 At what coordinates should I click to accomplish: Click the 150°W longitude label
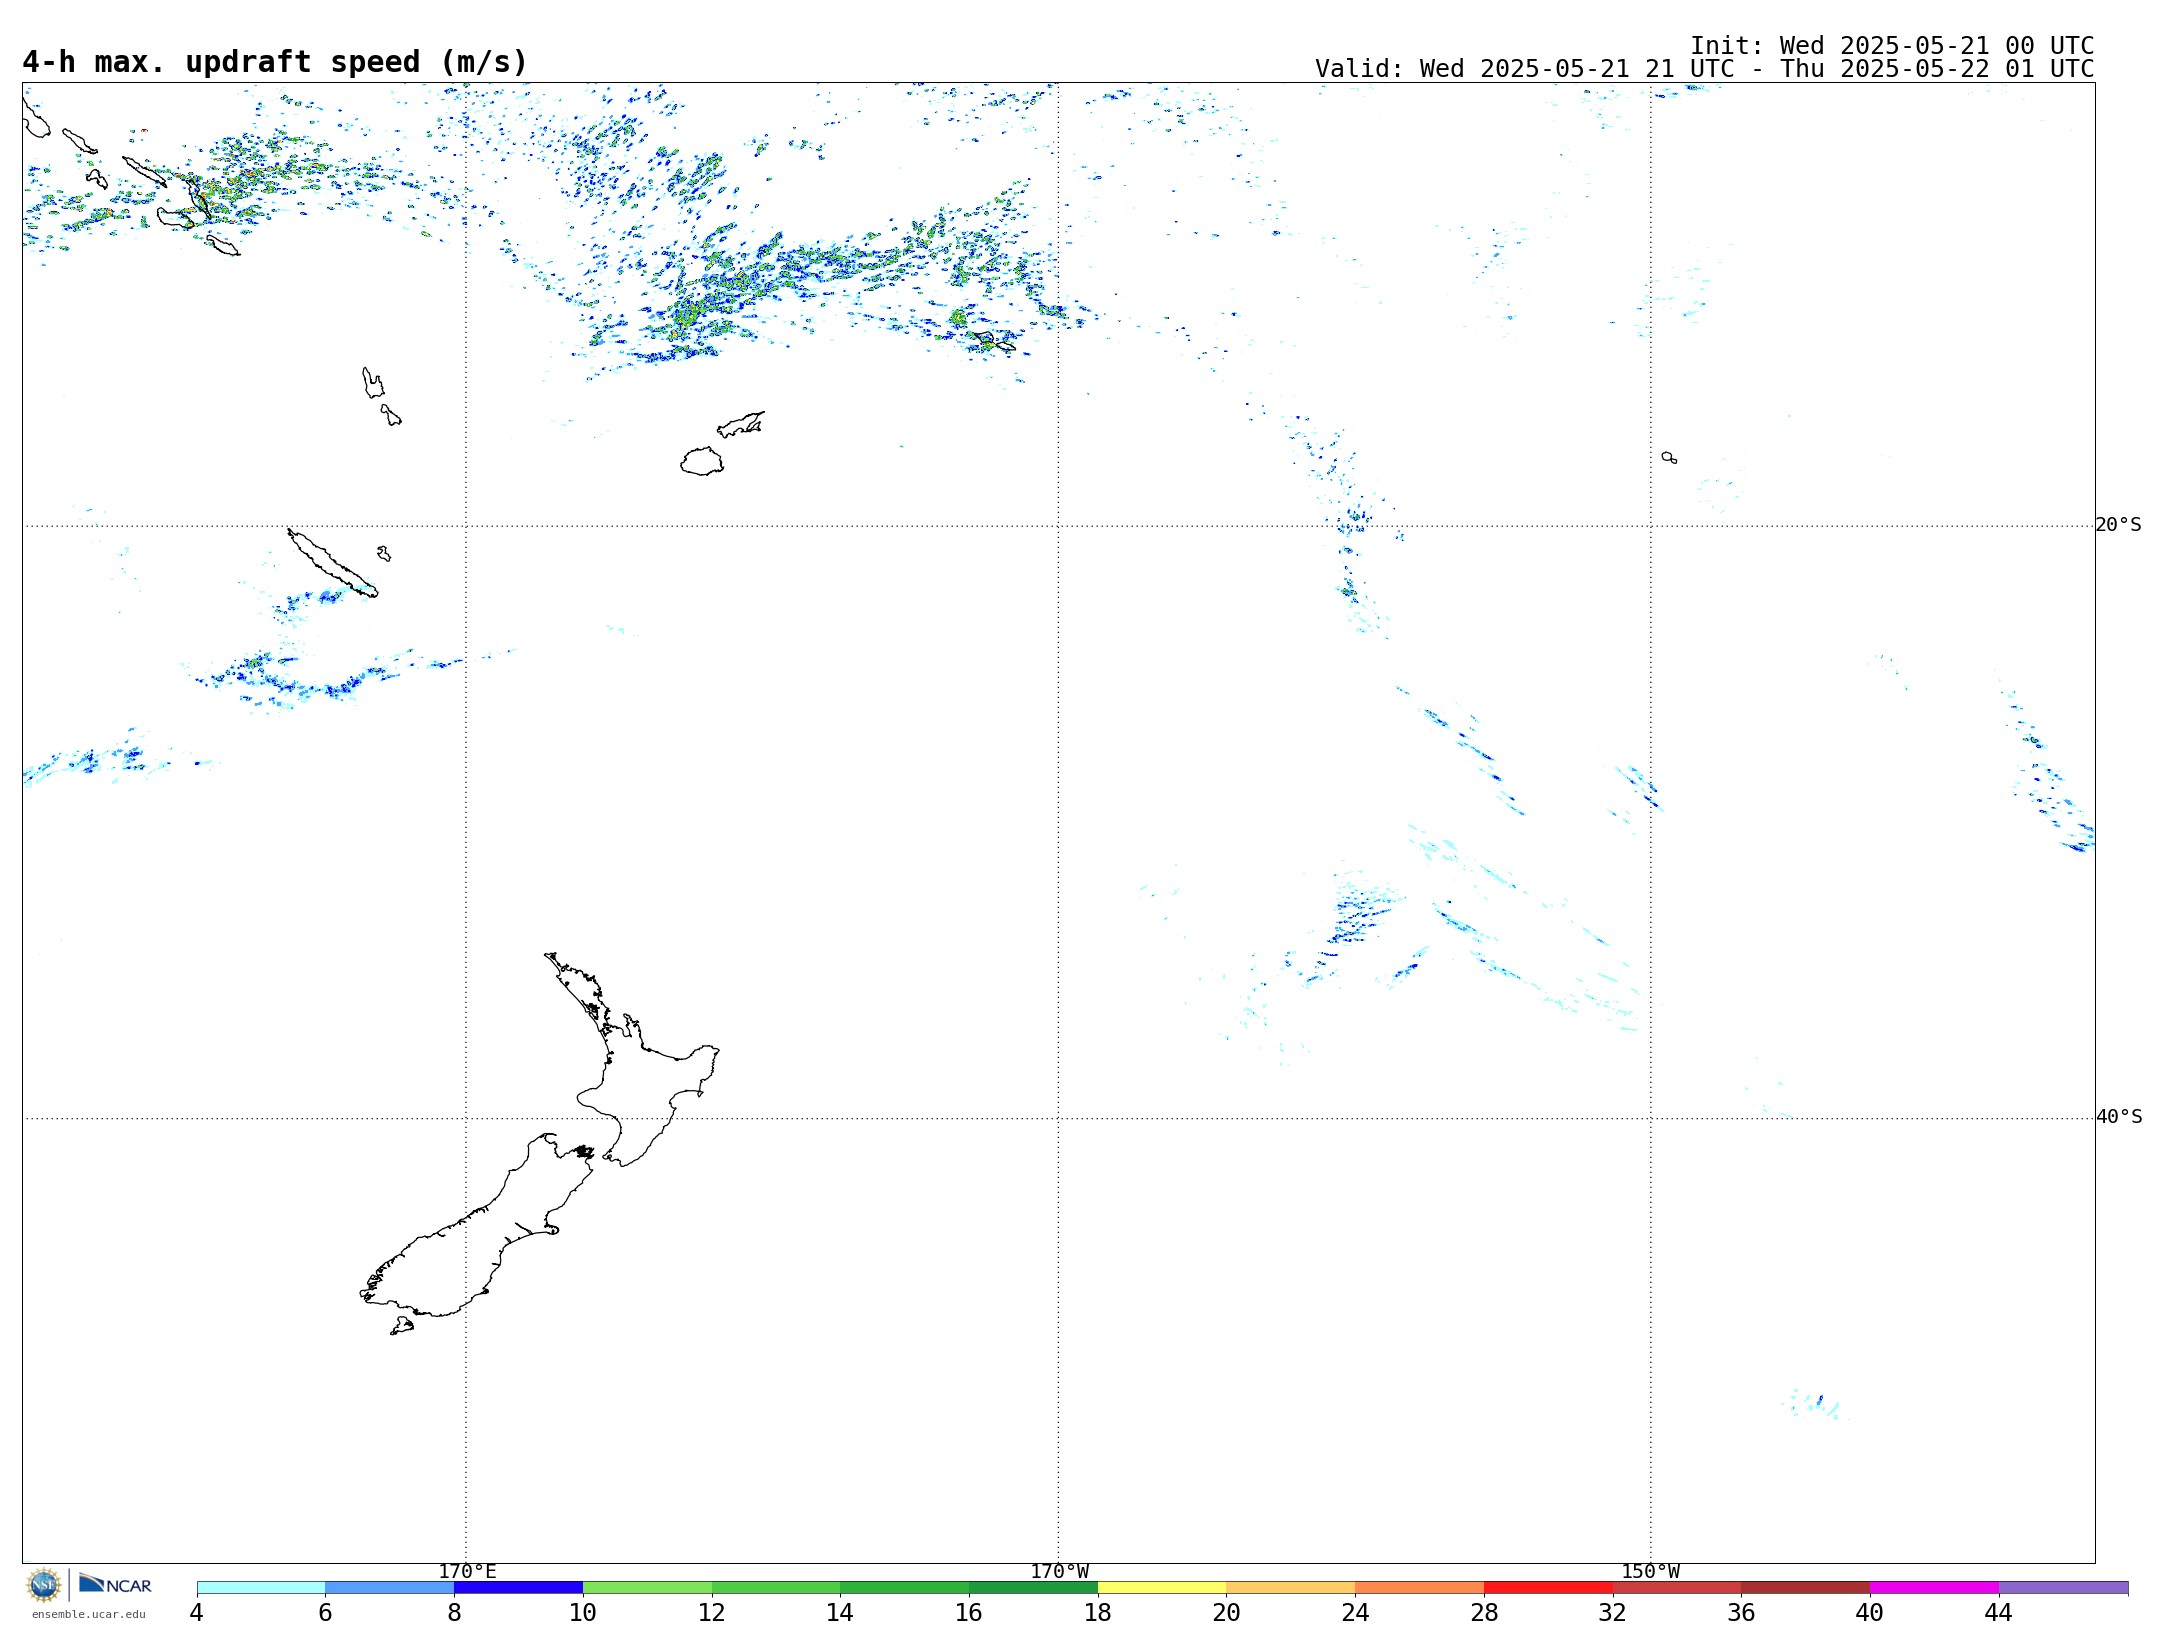pos(1650,1572)
